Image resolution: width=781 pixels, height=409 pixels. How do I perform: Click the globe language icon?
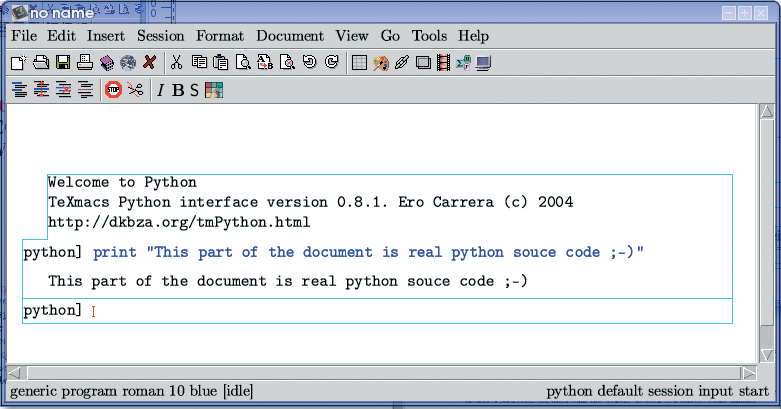[x=128, y=63]
